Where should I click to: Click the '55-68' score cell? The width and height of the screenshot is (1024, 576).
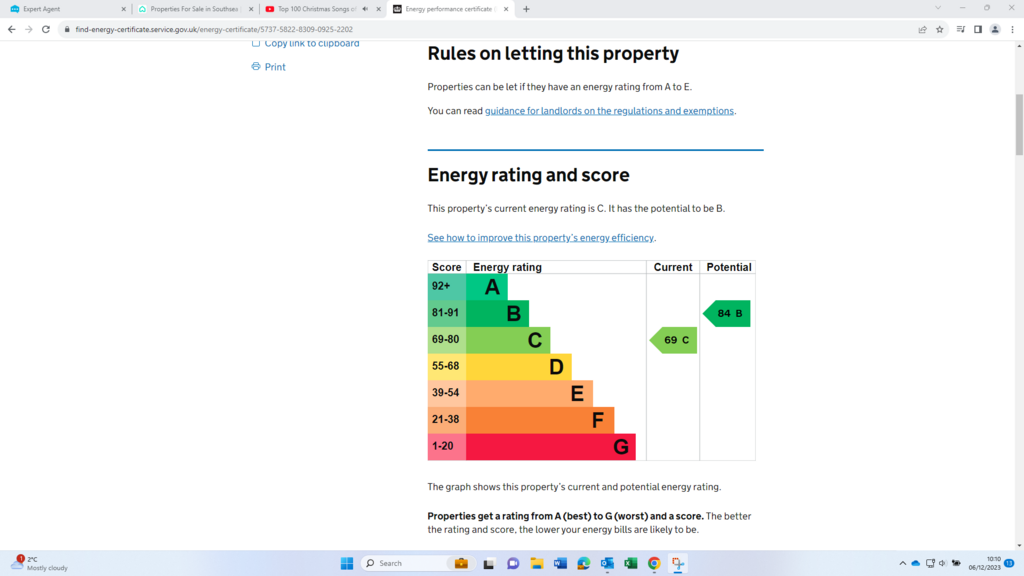[447, 366]
